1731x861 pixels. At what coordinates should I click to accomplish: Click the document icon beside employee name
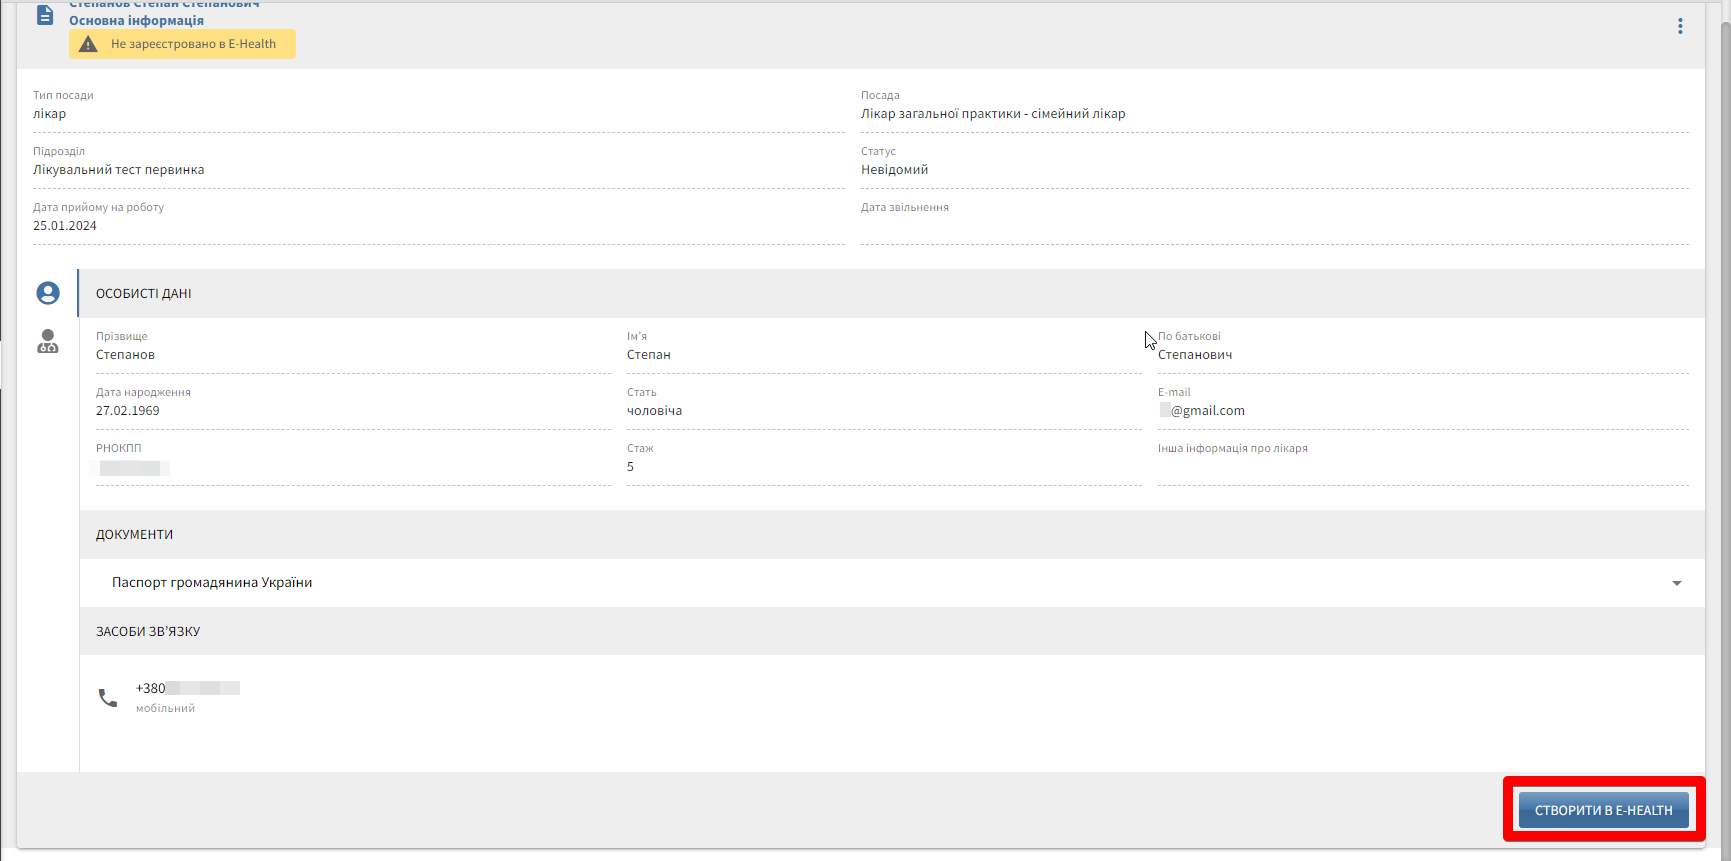(45, 16)
